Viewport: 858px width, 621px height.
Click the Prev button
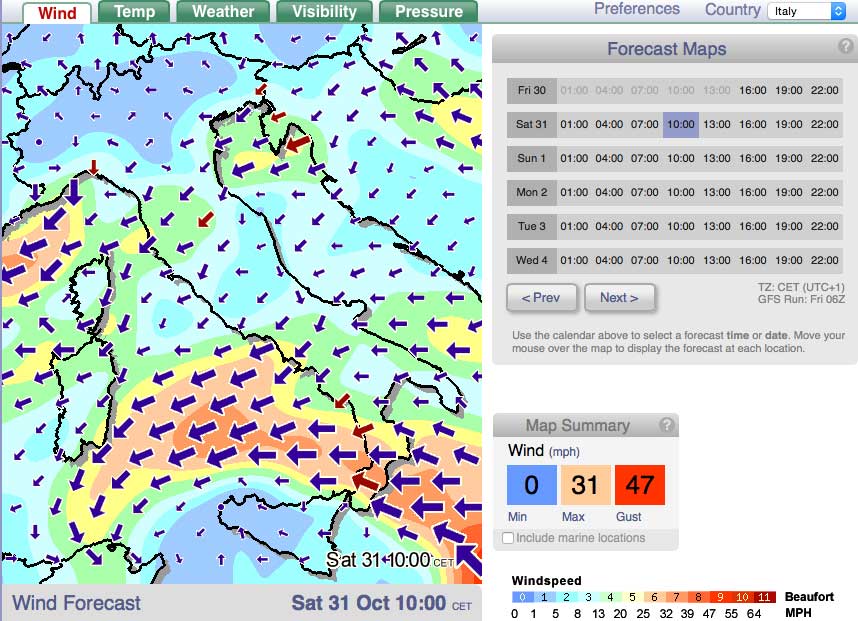(541, 297)
